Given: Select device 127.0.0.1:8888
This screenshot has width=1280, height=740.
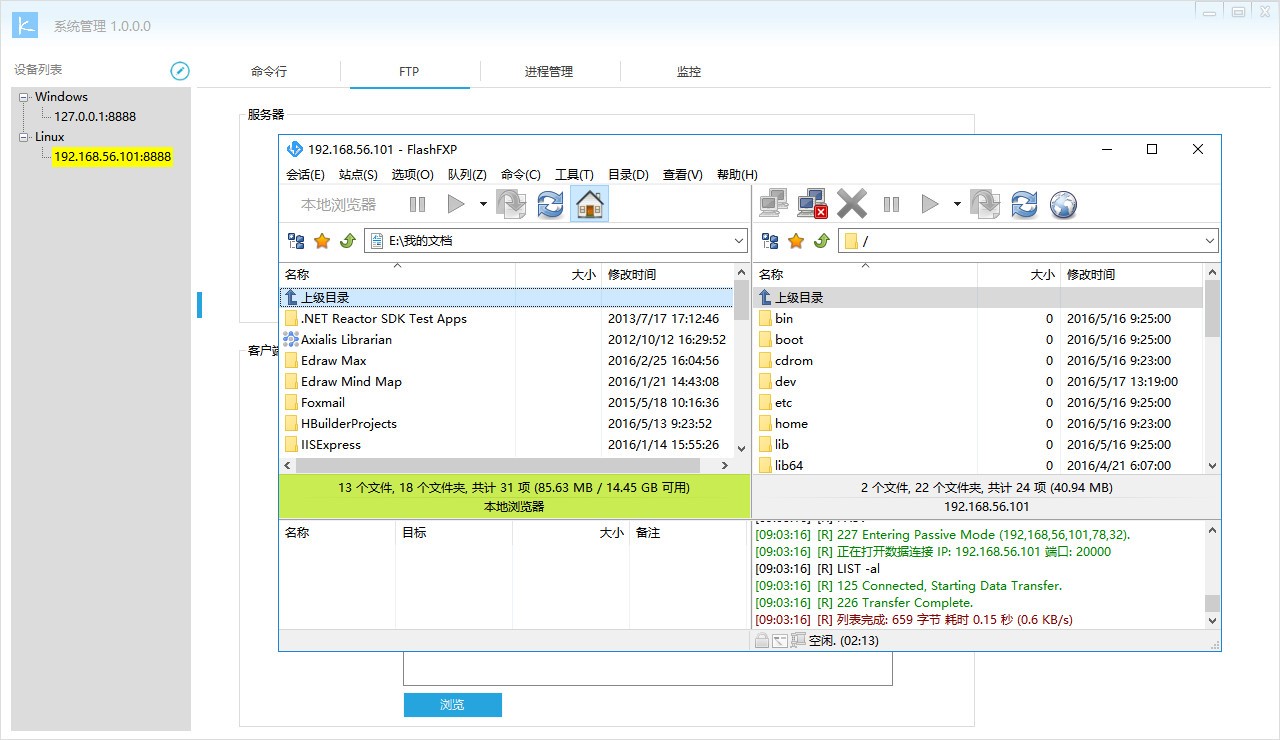Looking at the screenshot, I should (95, 117).
